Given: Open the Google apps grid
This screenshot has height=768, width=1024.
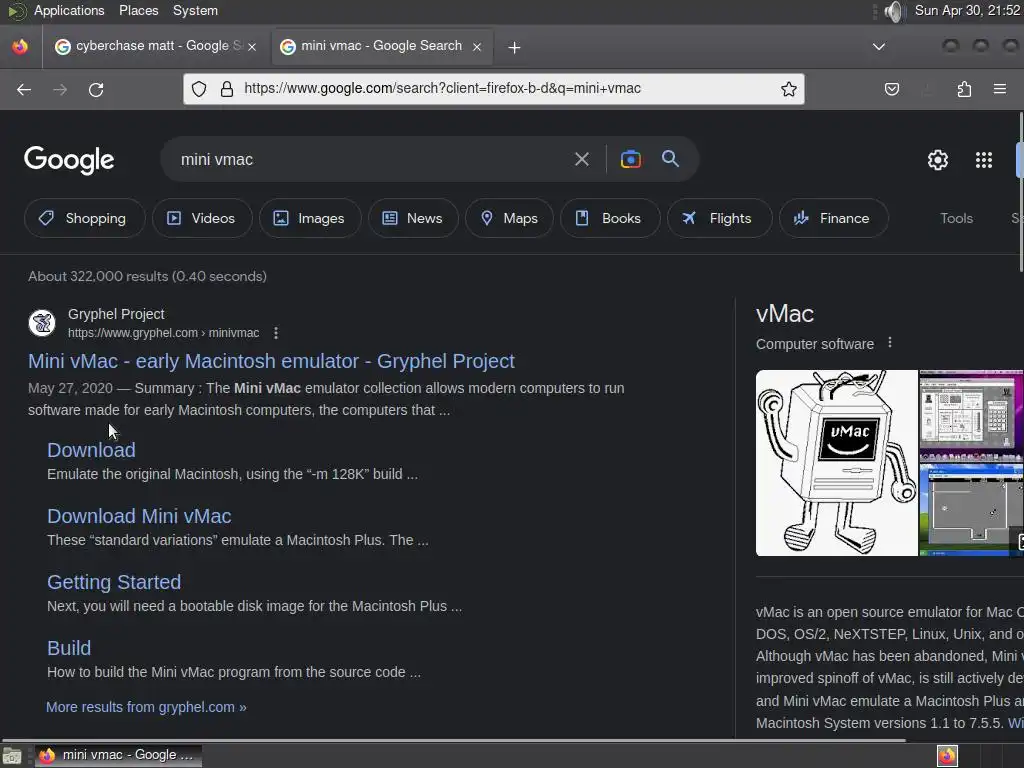Looking at the screenshot, I should point(984,160).
